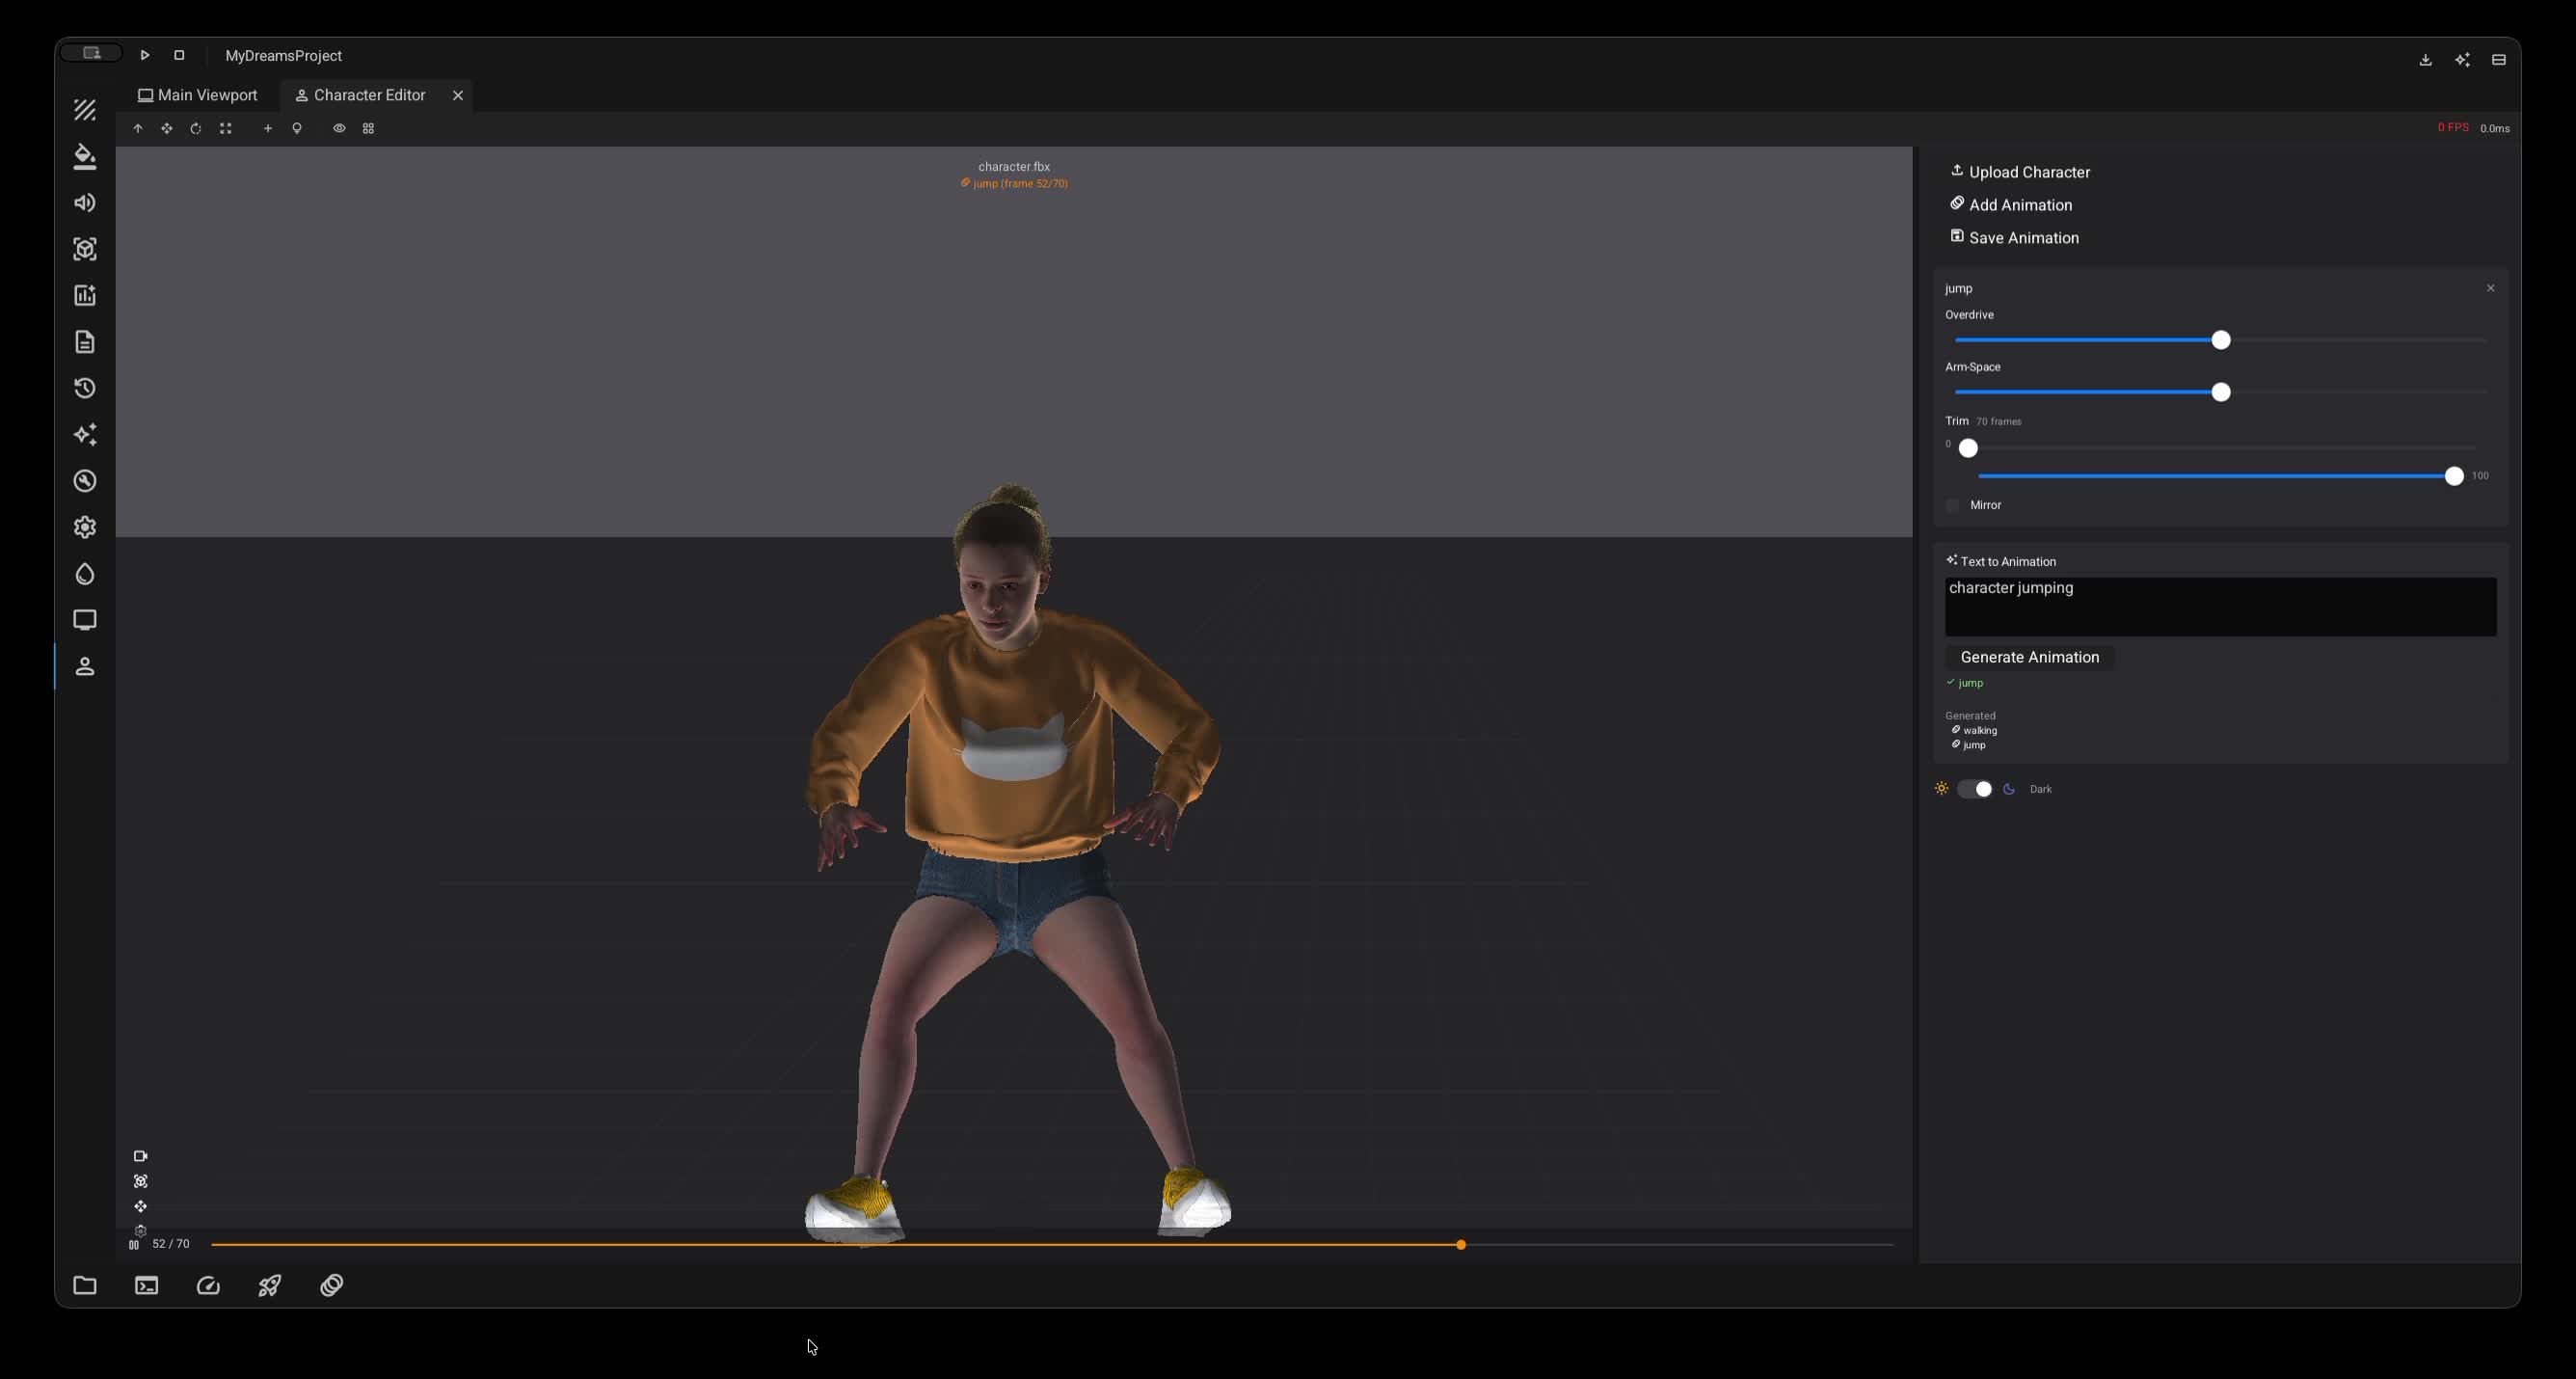2576x1379 pixels.
Task: Open the monitor display panel in left sidebar
Action: pyautogui.click(x=85, y=620)
